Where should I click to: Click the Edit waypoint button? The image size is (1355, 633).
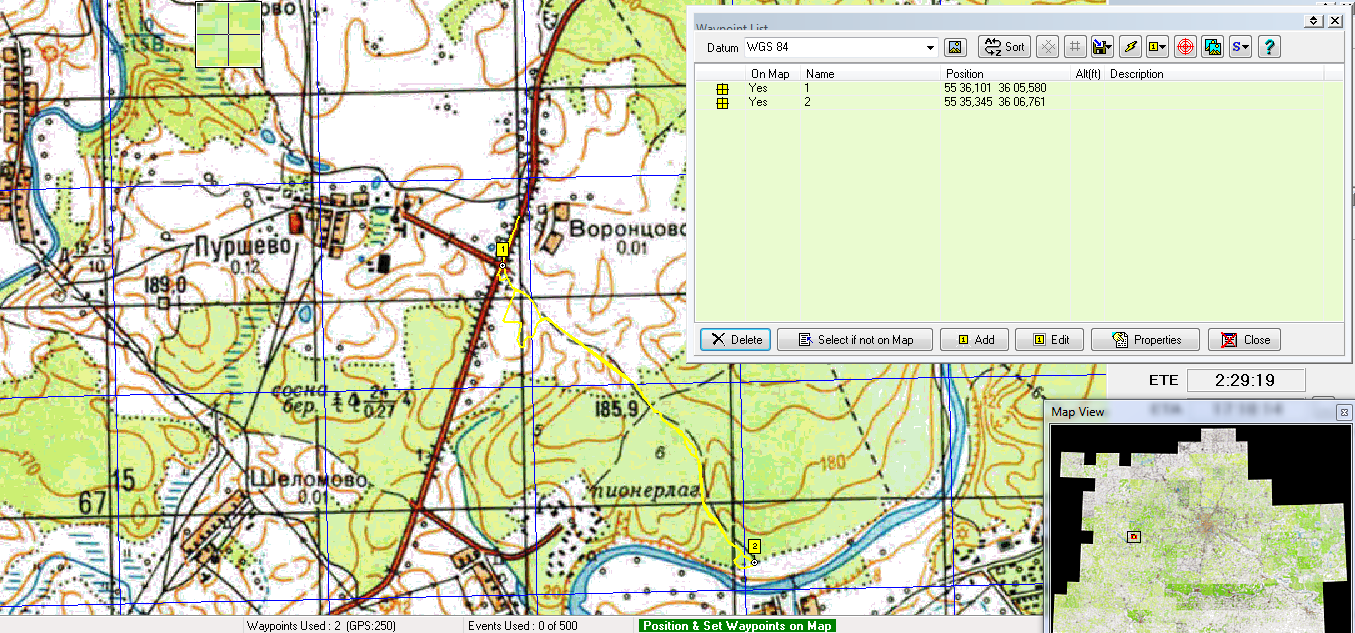point(1050,340)
